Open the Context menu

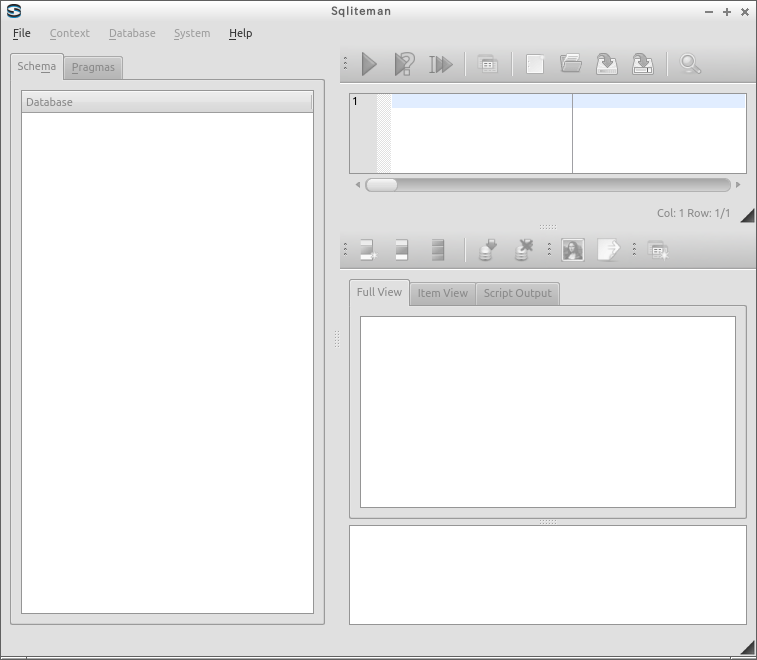[70, 33]
